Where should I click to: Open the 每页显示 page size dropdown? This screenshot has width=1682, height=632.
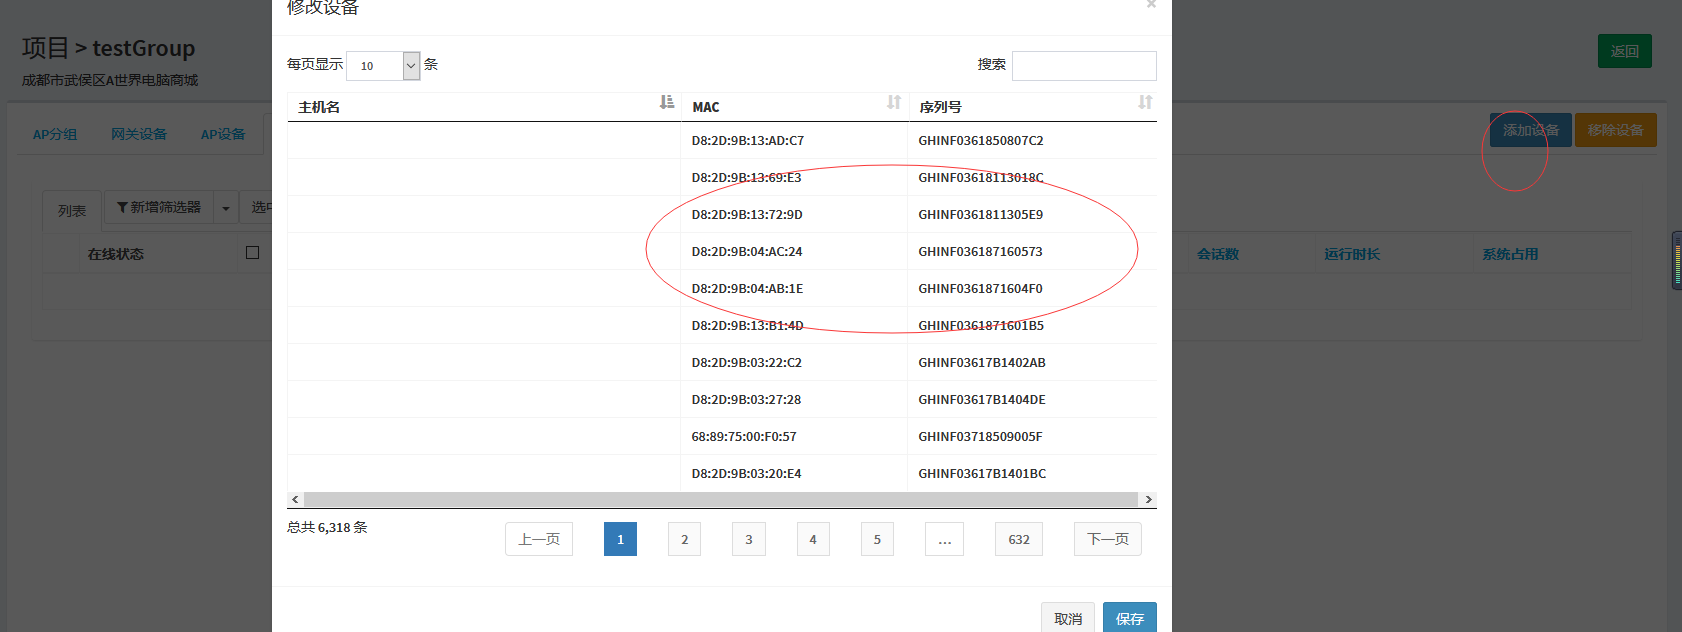pos(383,66)
